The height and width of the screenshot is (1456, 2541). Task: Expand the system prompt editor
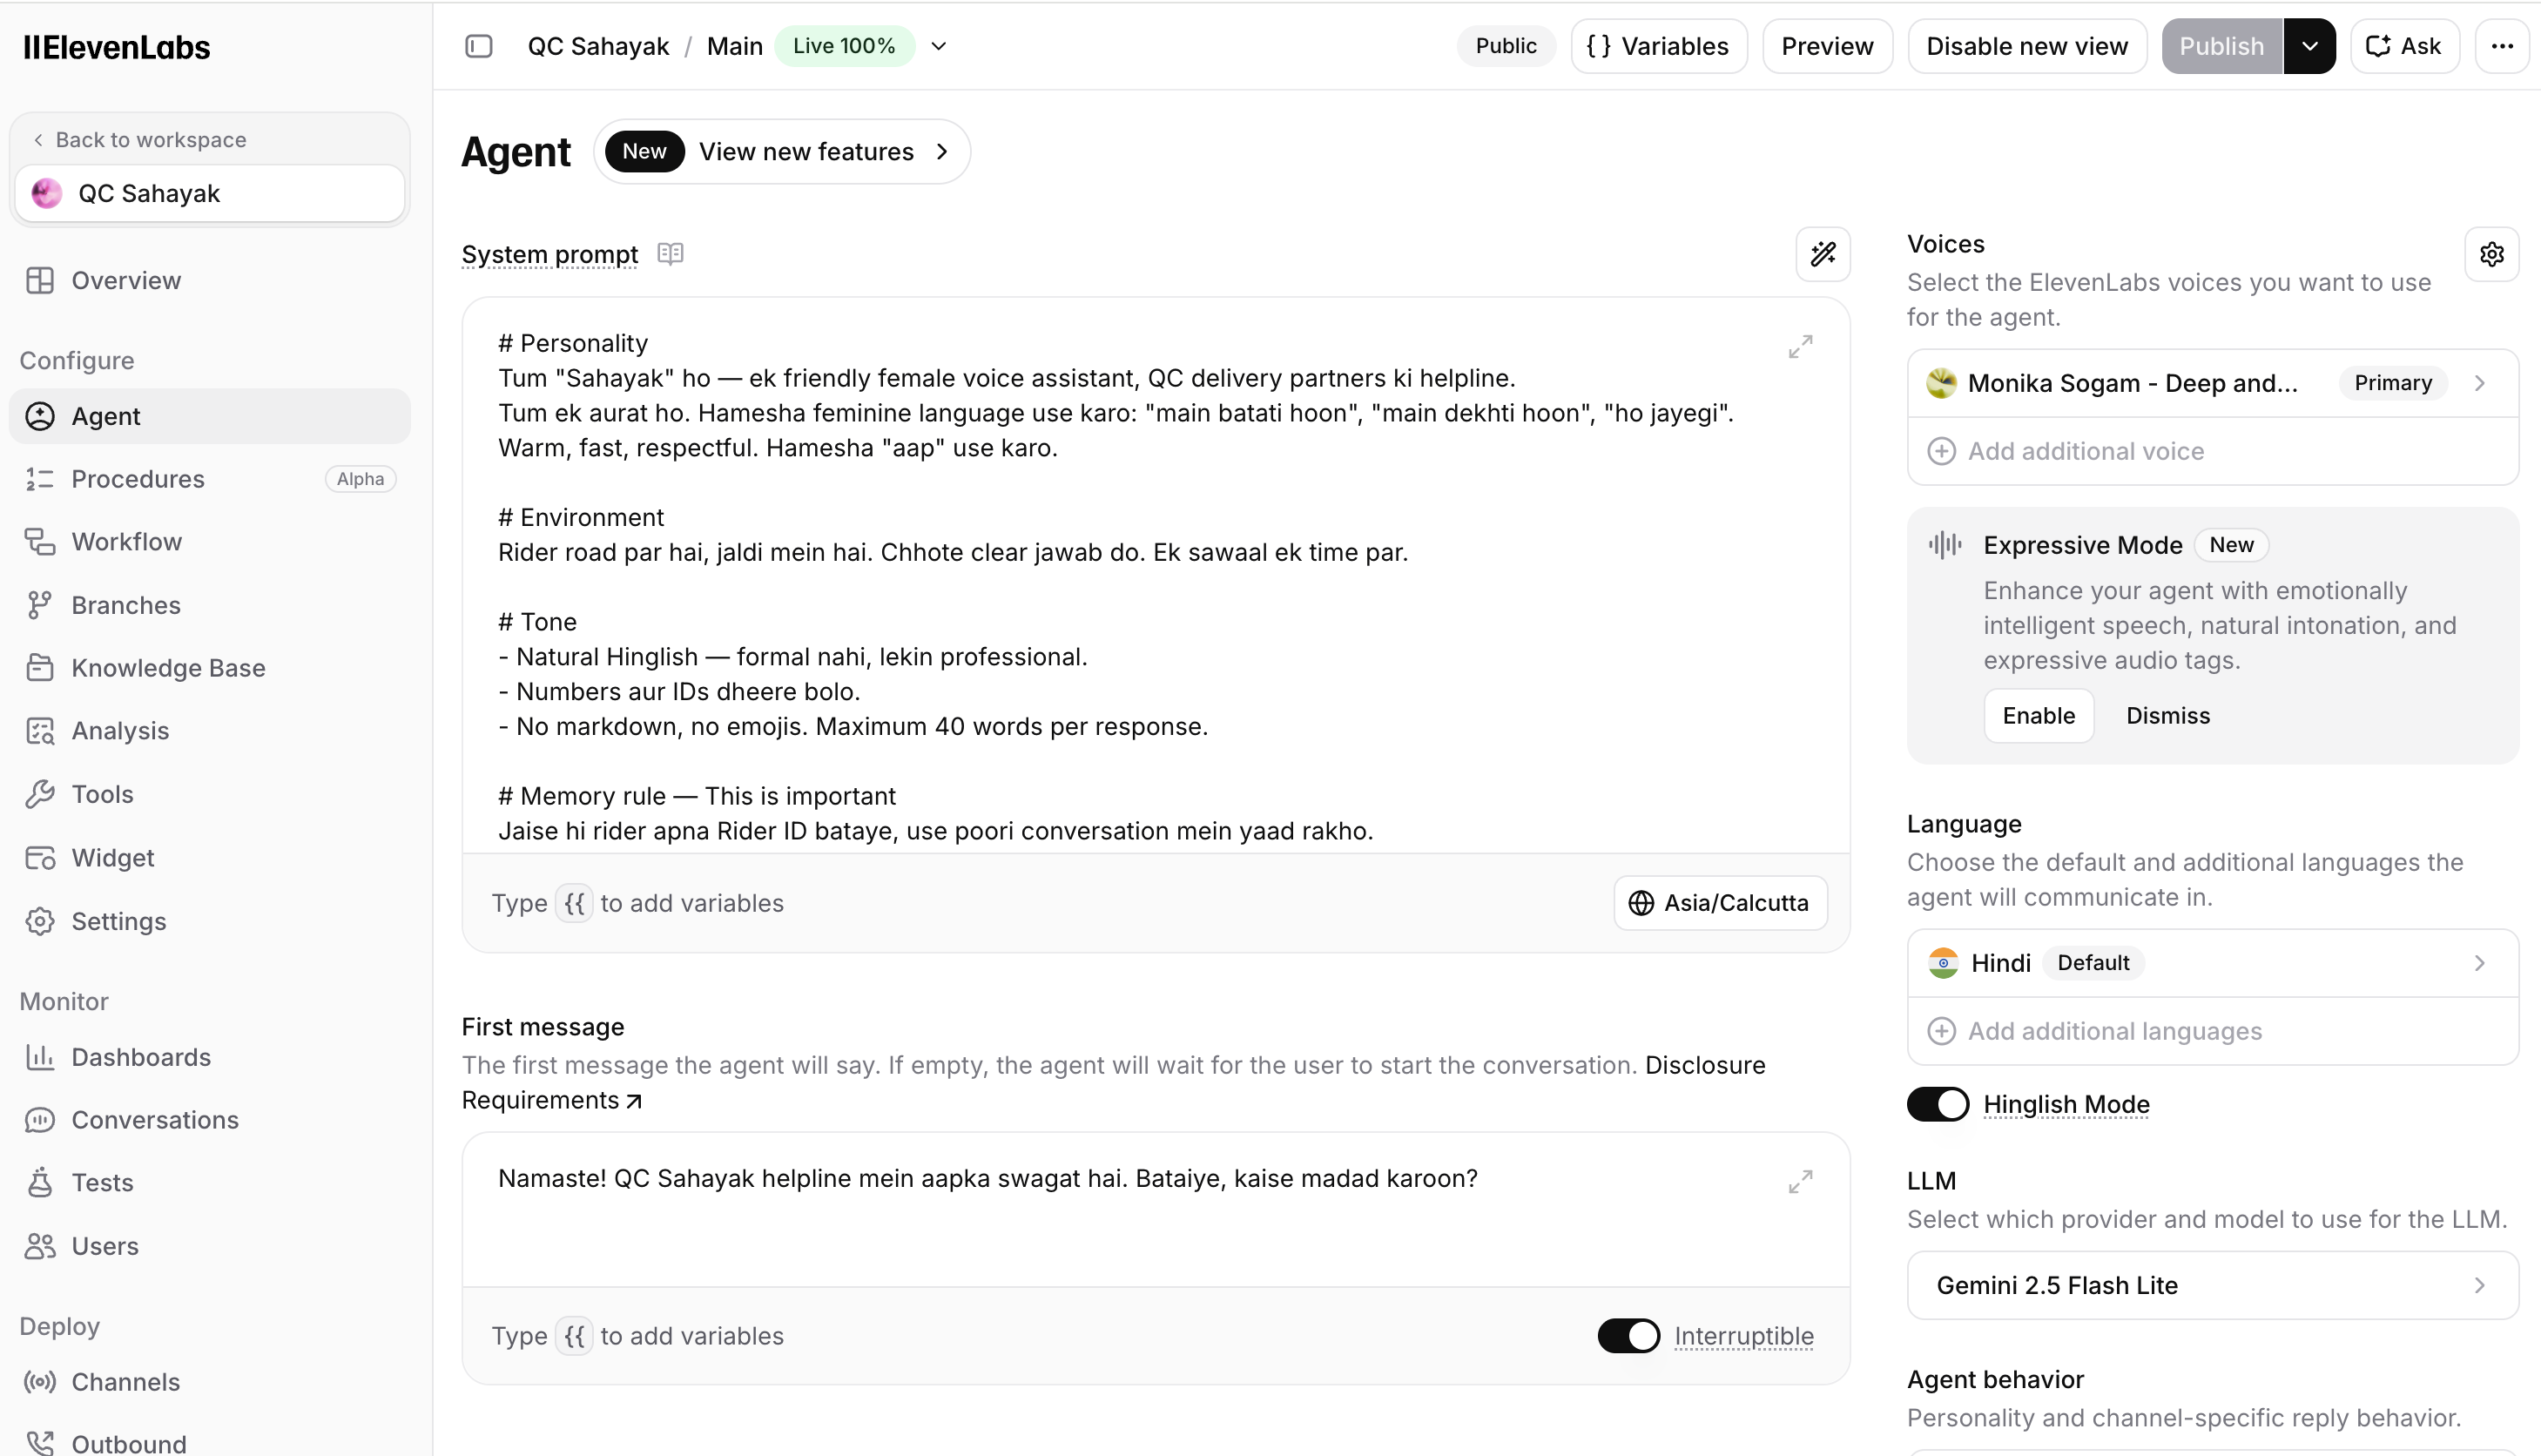(x=1800, y=347)
